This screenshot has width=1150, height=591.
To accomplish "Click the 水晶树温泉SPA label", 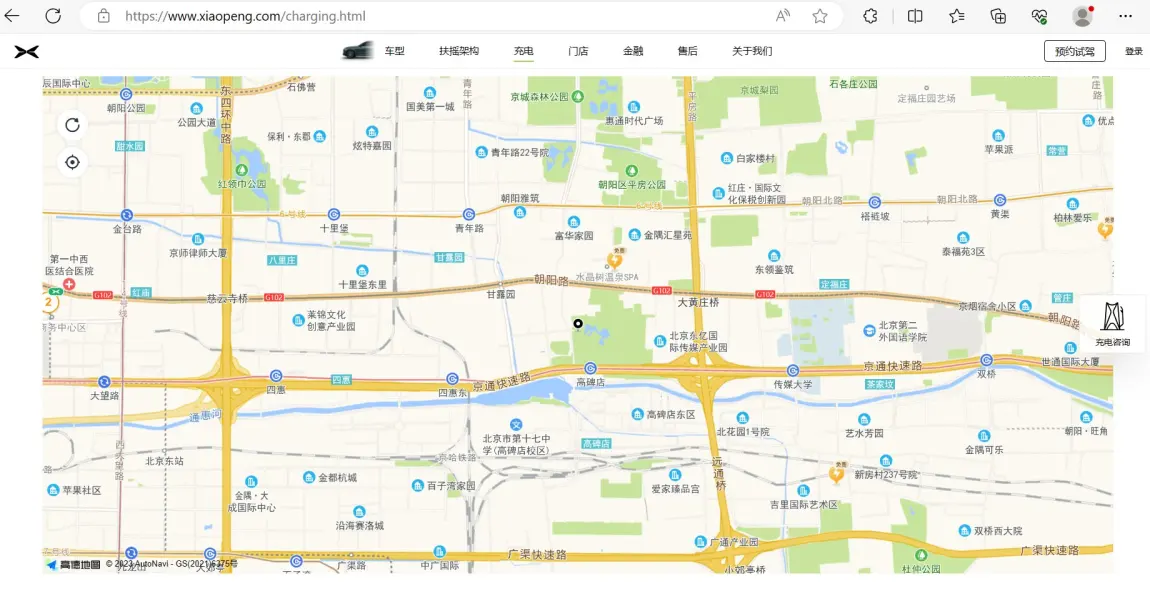I will [x=607, y=276].
